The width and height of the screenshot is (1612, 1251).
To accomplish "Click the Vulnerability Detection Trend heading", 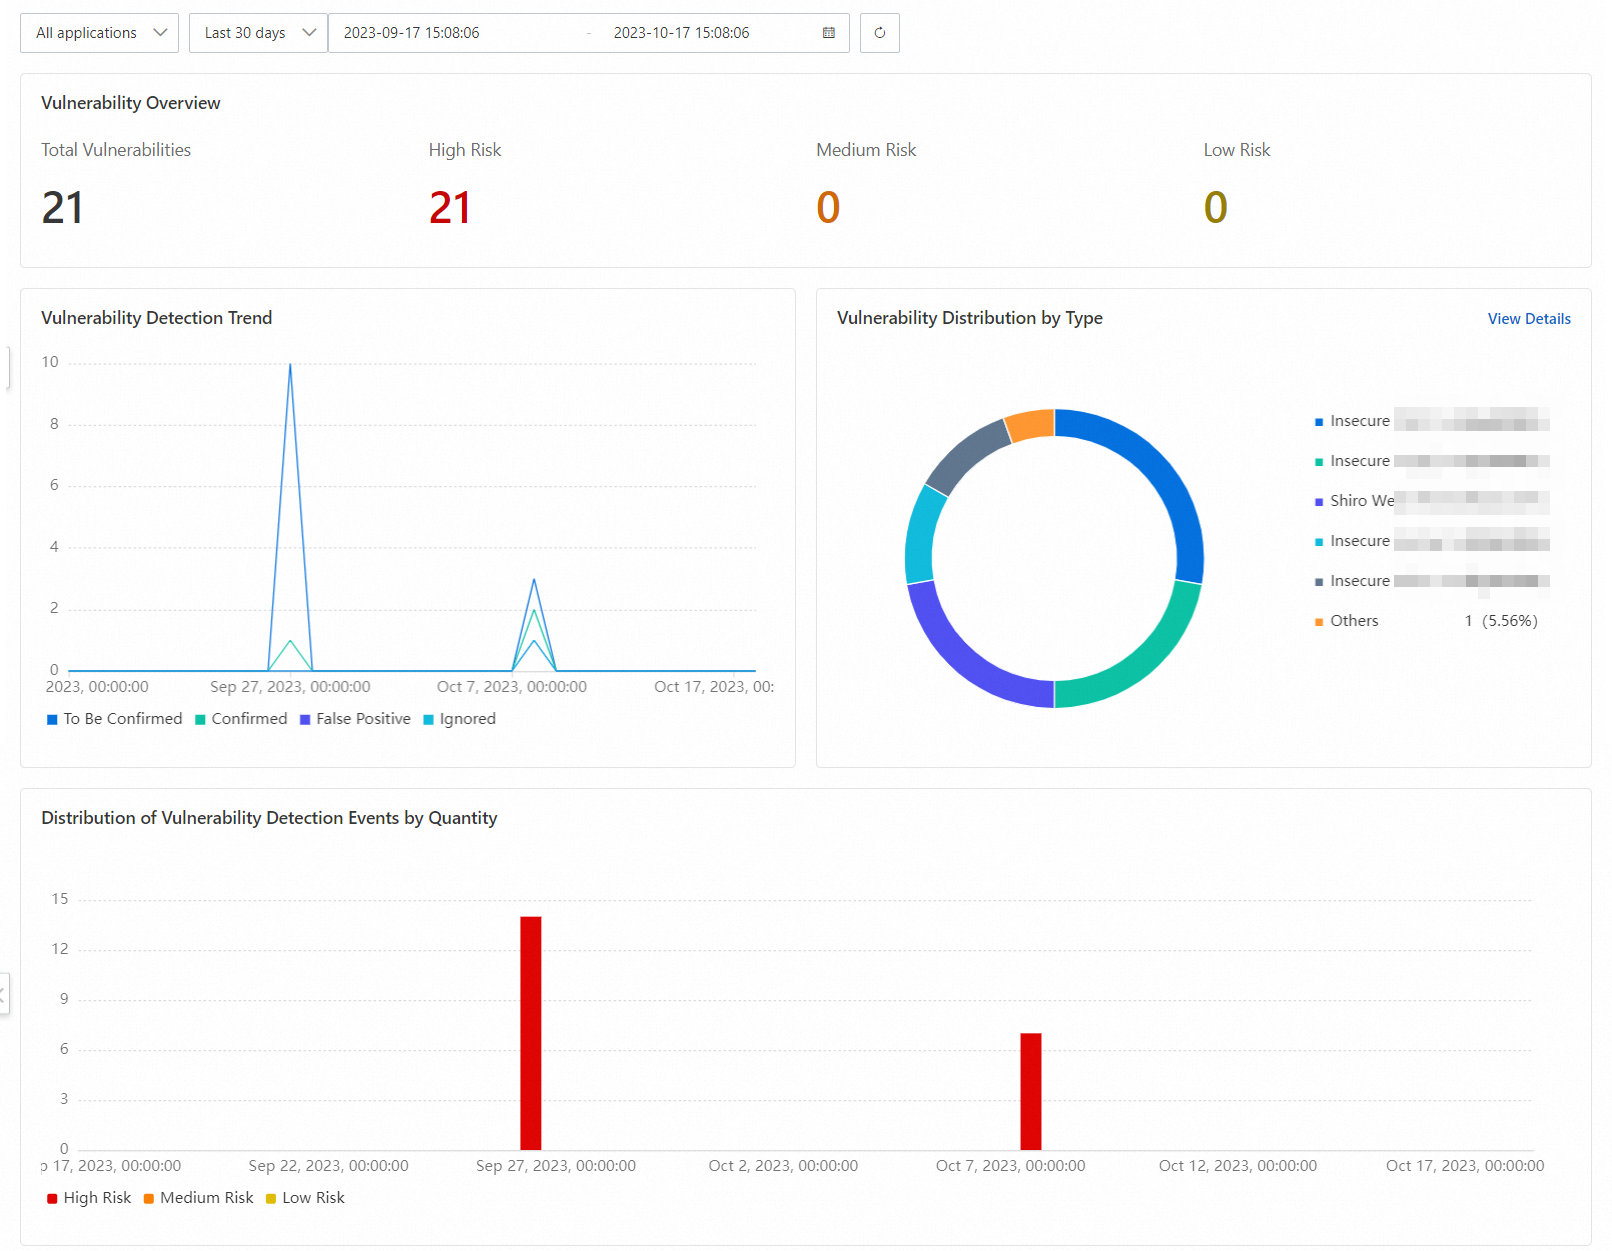I will point(157,318).
